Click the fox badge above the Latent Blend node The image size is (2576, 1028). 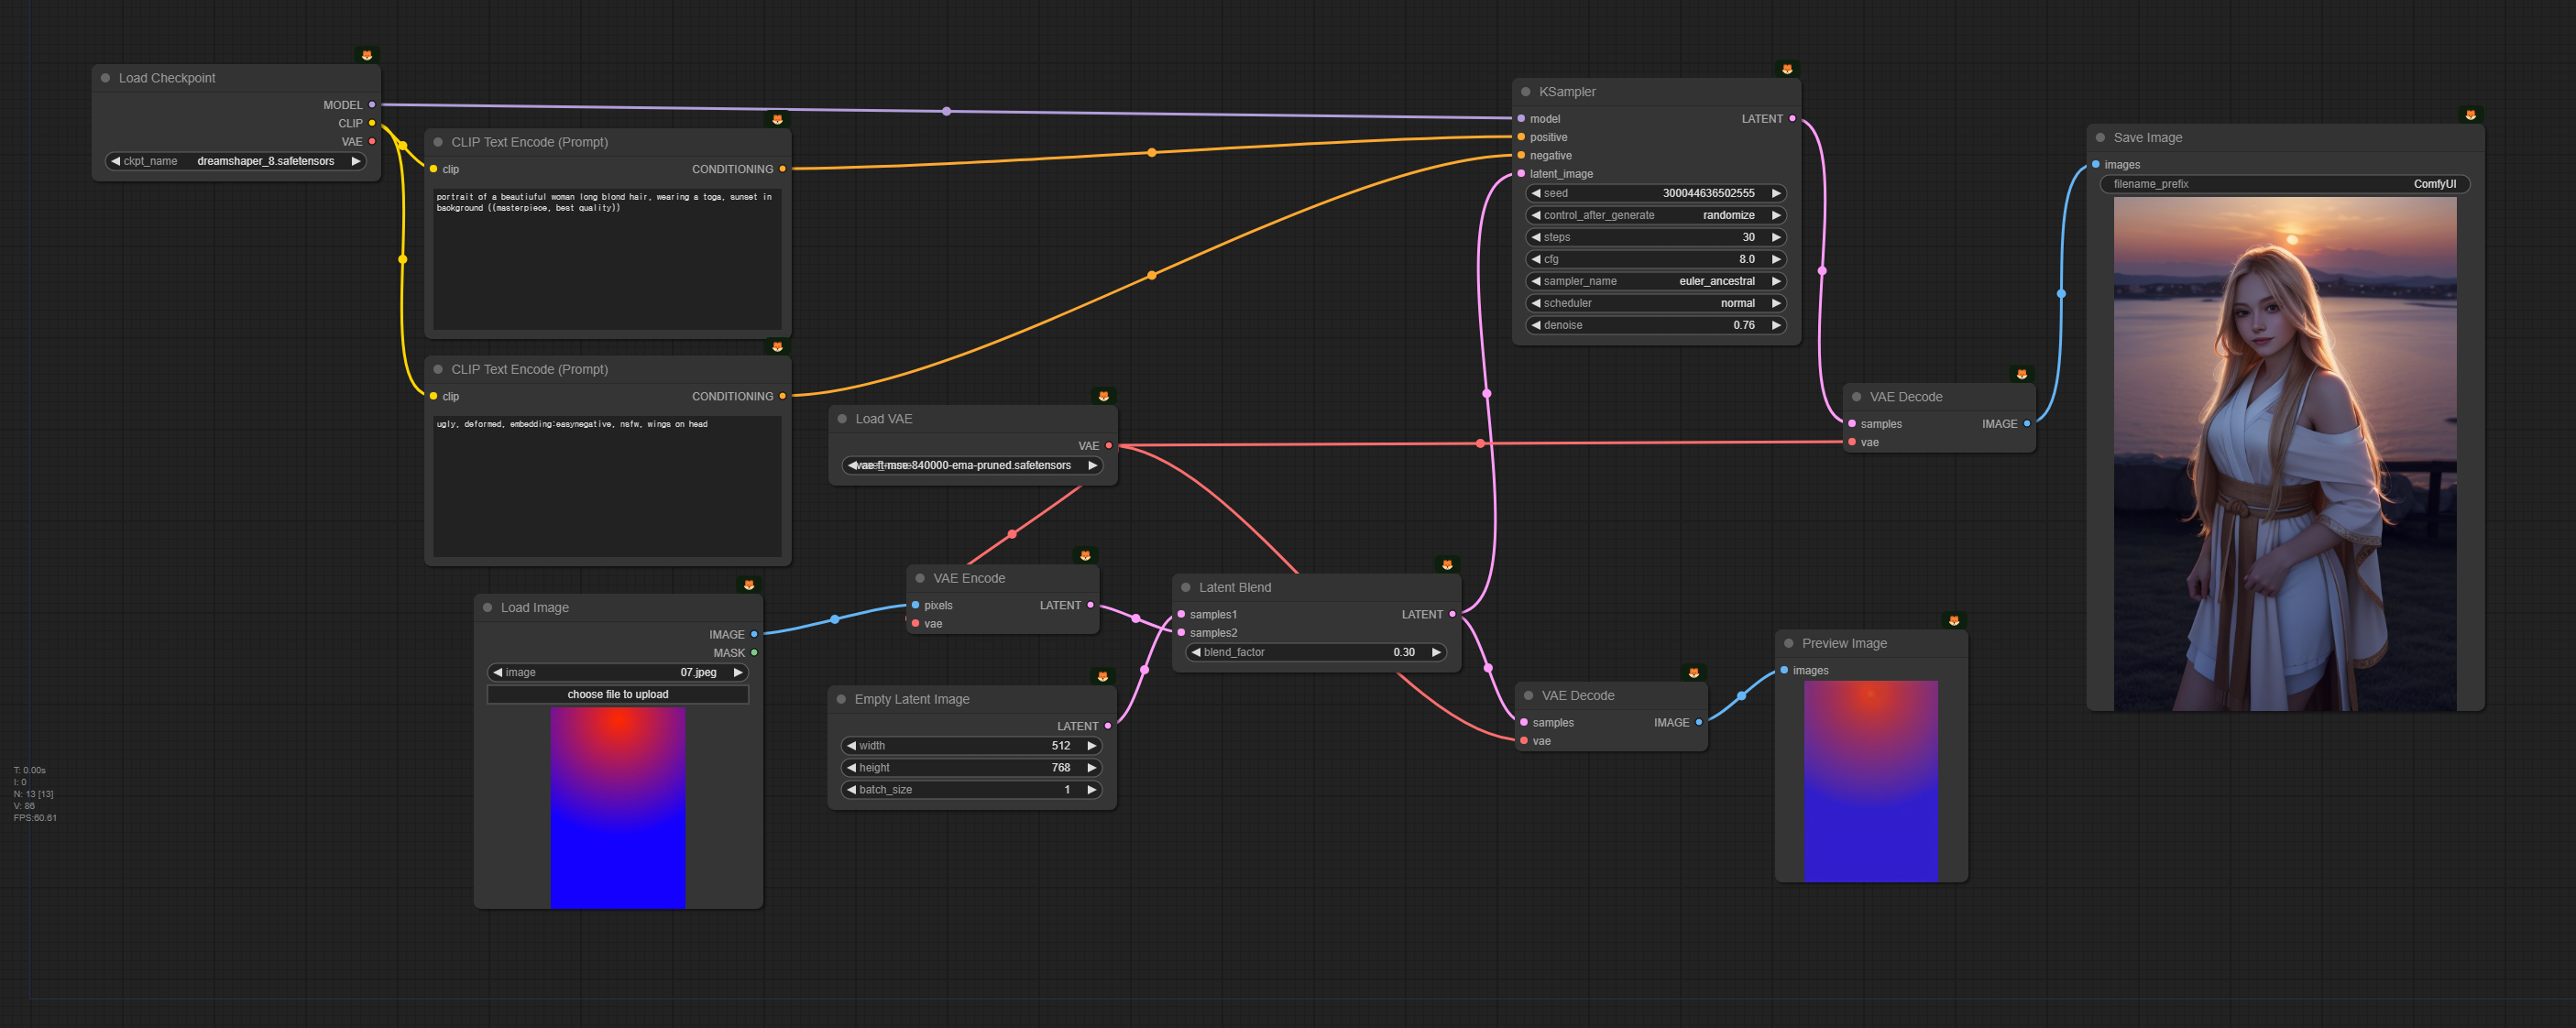pyautogui.click(x=1447, y=565)
